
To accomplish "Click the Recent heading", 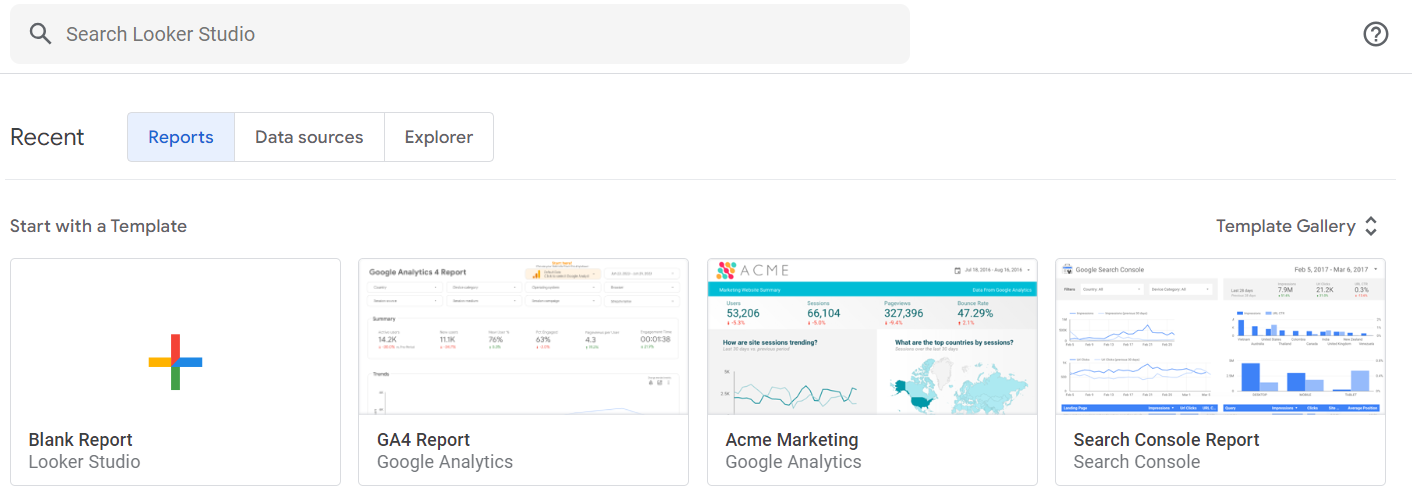I will coord(47,137).
